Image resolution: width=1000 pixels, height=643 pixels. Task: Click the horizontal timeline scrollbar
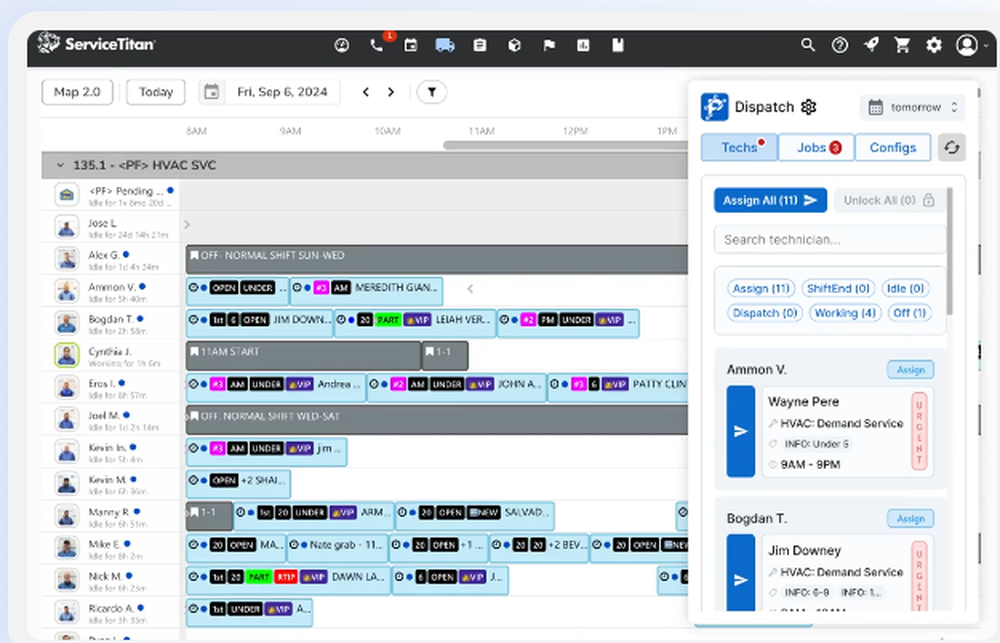[x=566, y=145]
